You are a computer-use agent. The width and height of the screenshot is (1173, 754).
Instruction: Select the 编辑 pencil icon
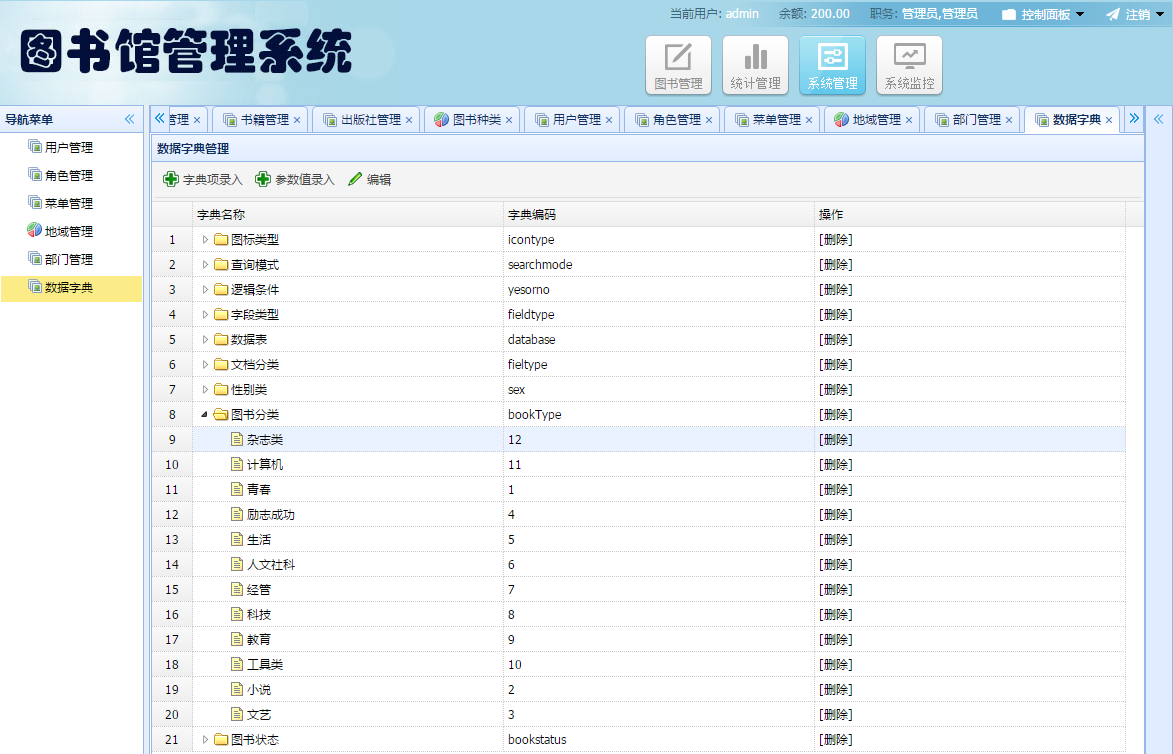click(x=354, y=180)
